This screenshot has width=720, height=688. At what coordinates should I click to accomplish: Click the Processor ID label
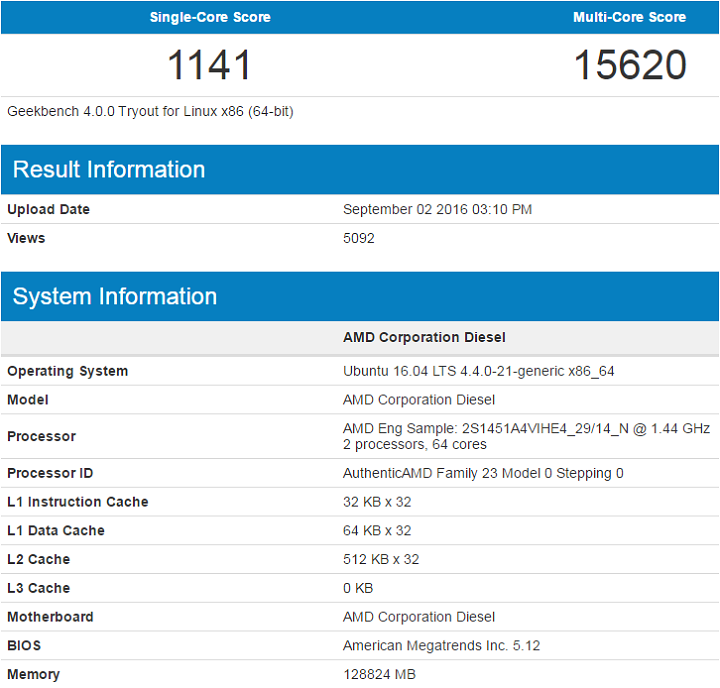coord(50,473)
